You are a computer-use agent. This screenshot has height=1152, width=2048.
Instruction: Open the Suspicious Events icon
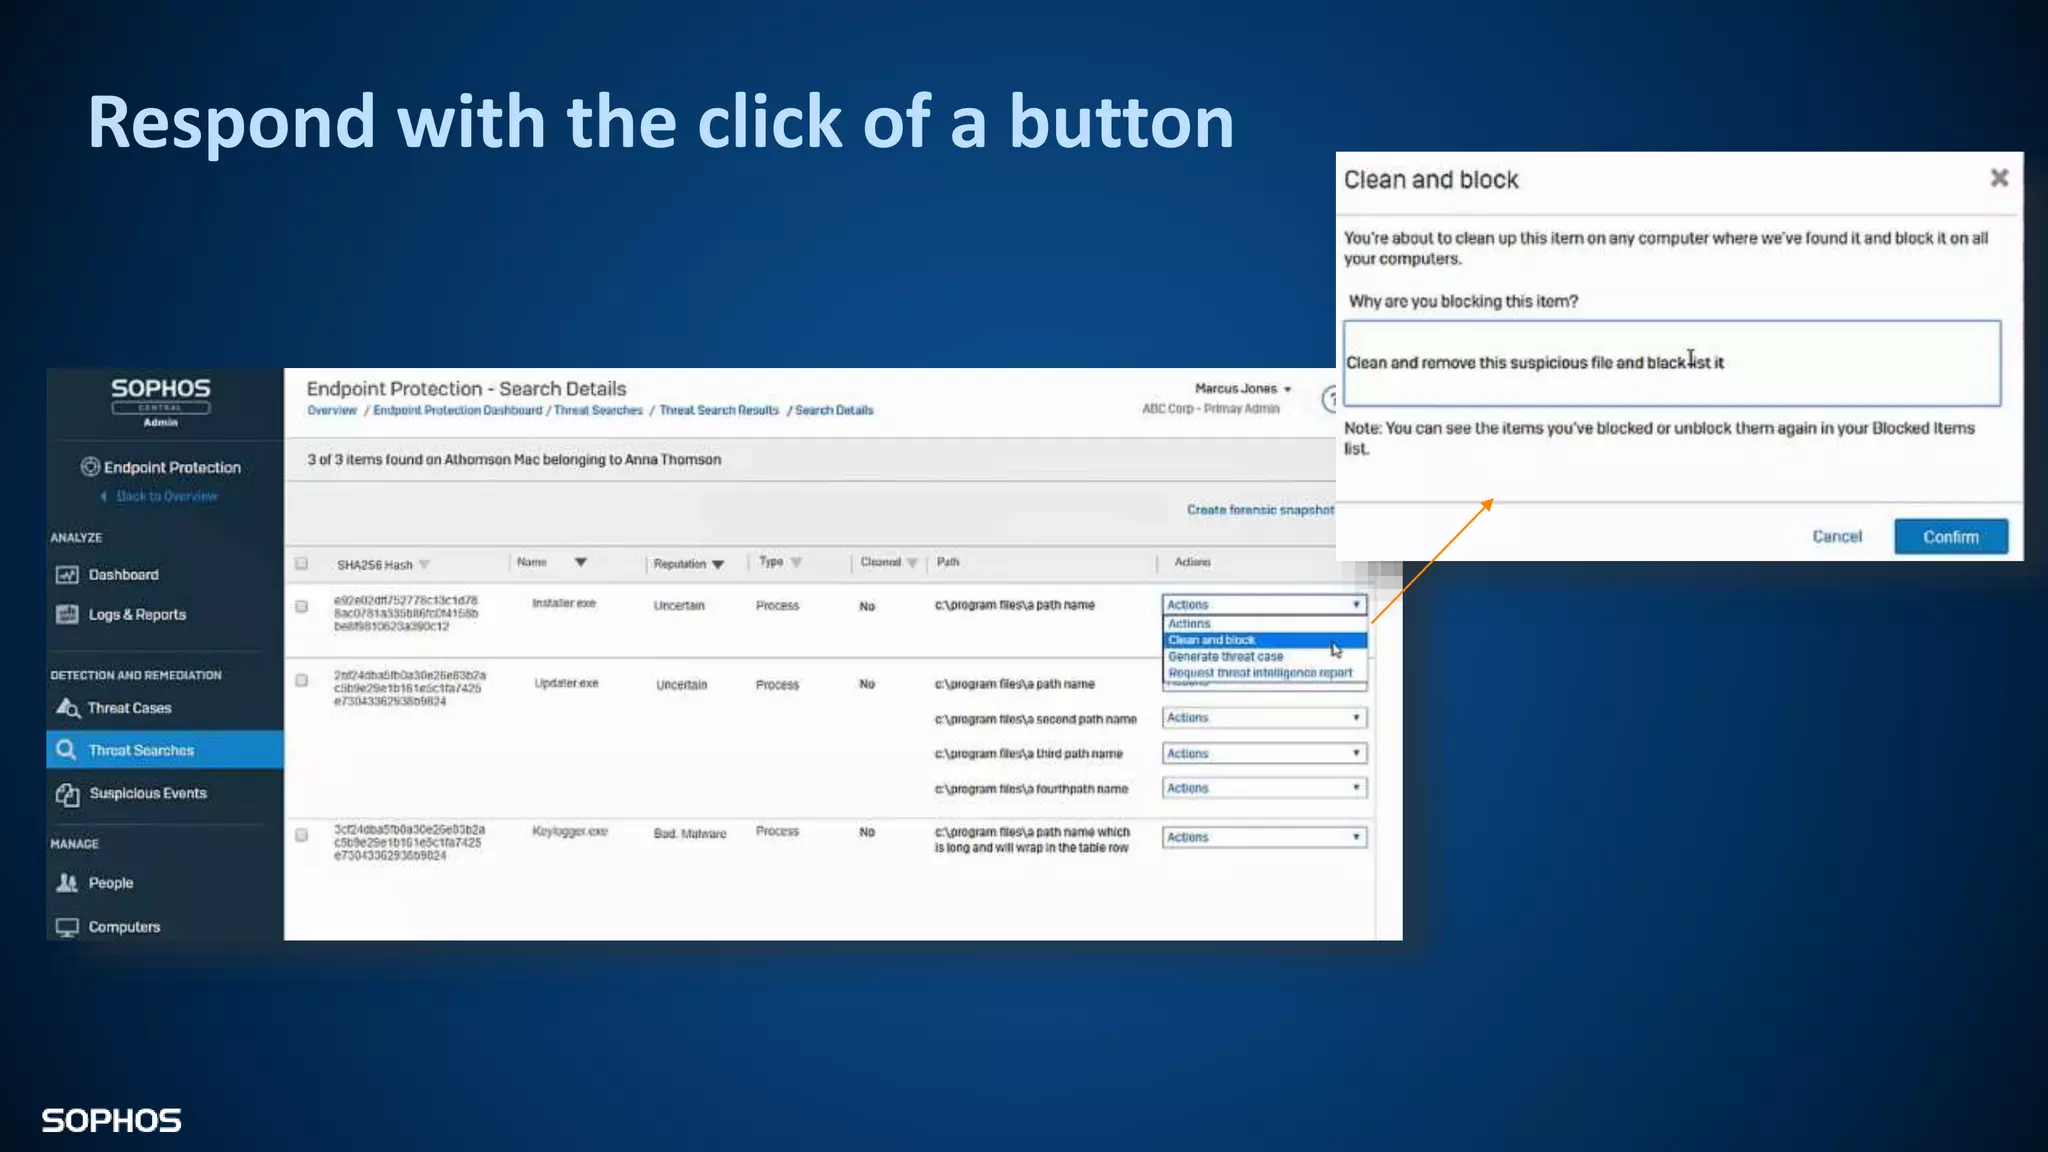67,794
